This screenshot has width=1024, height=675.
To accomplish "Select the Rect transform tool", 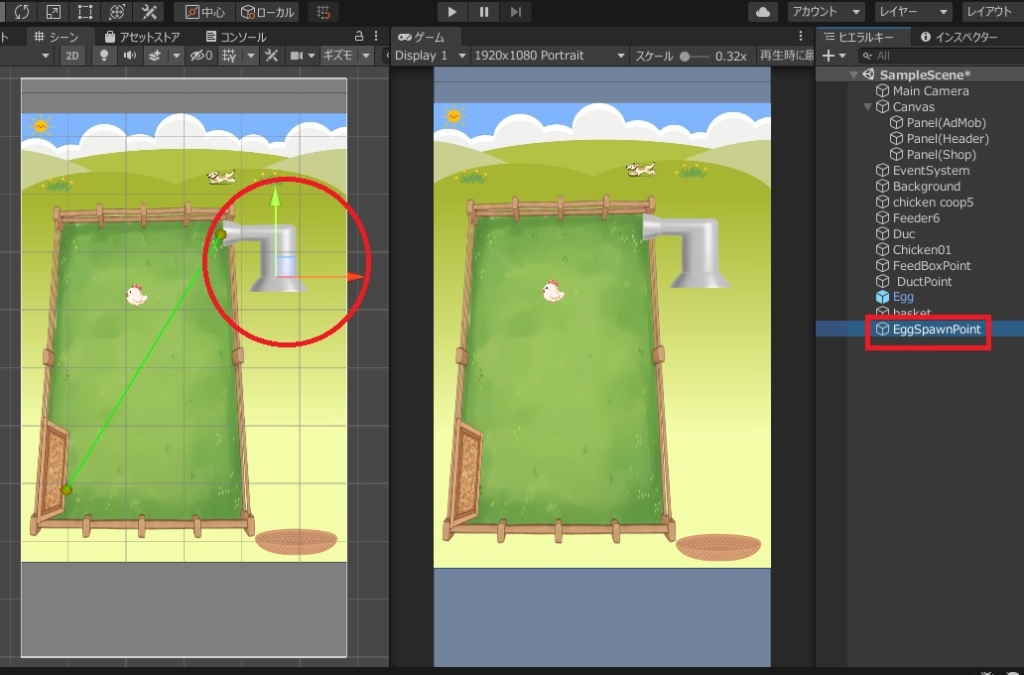I will (86, 12).
